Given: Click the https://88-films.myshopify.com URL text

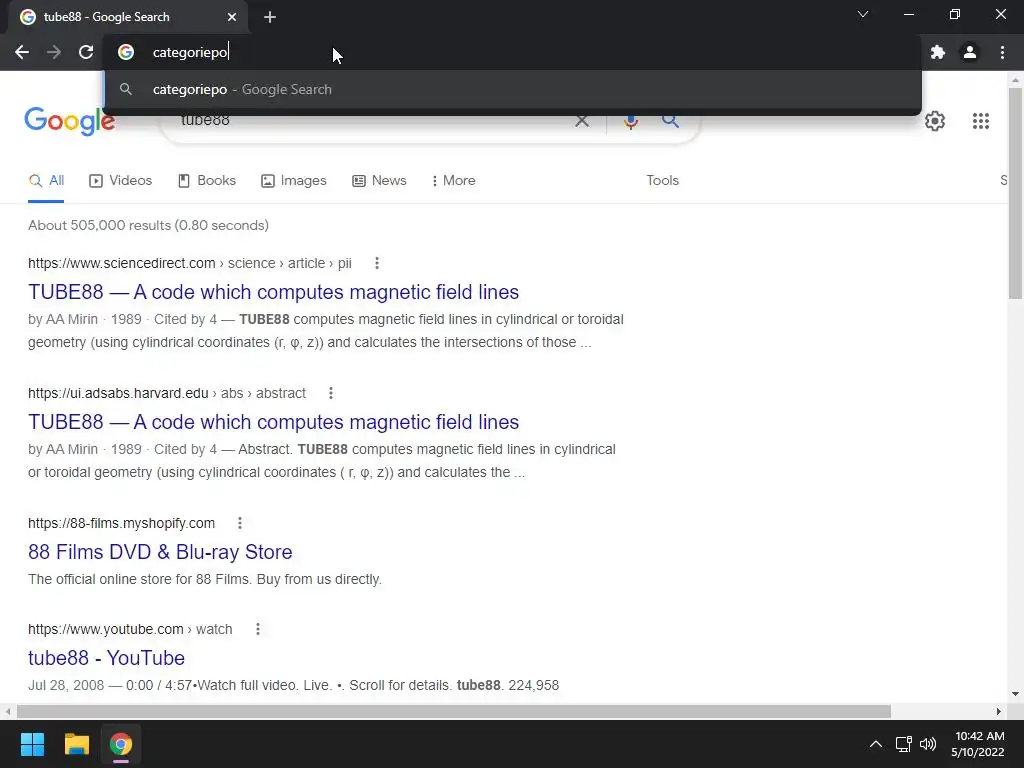Looking at the screenshot, I should pos(121,523).
